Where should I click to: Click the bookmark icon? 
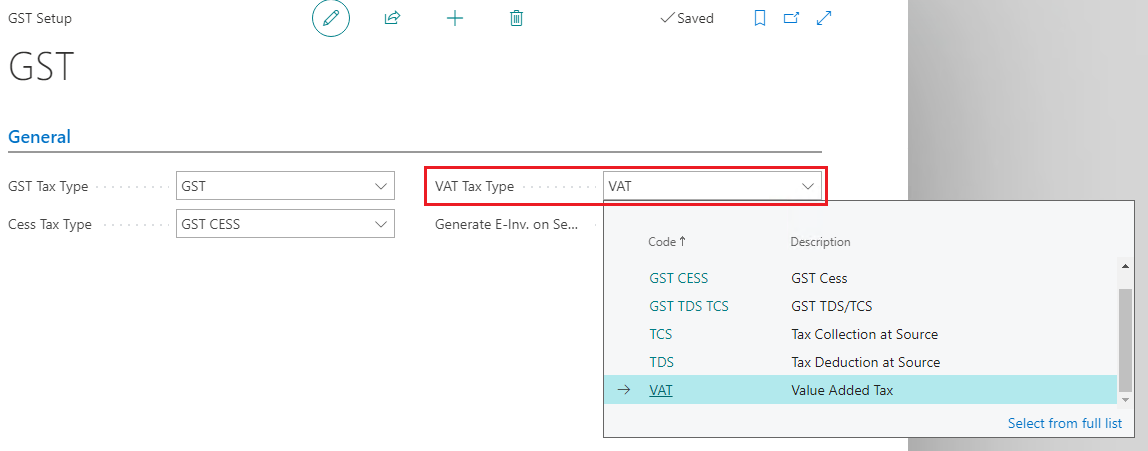[760, 18]
